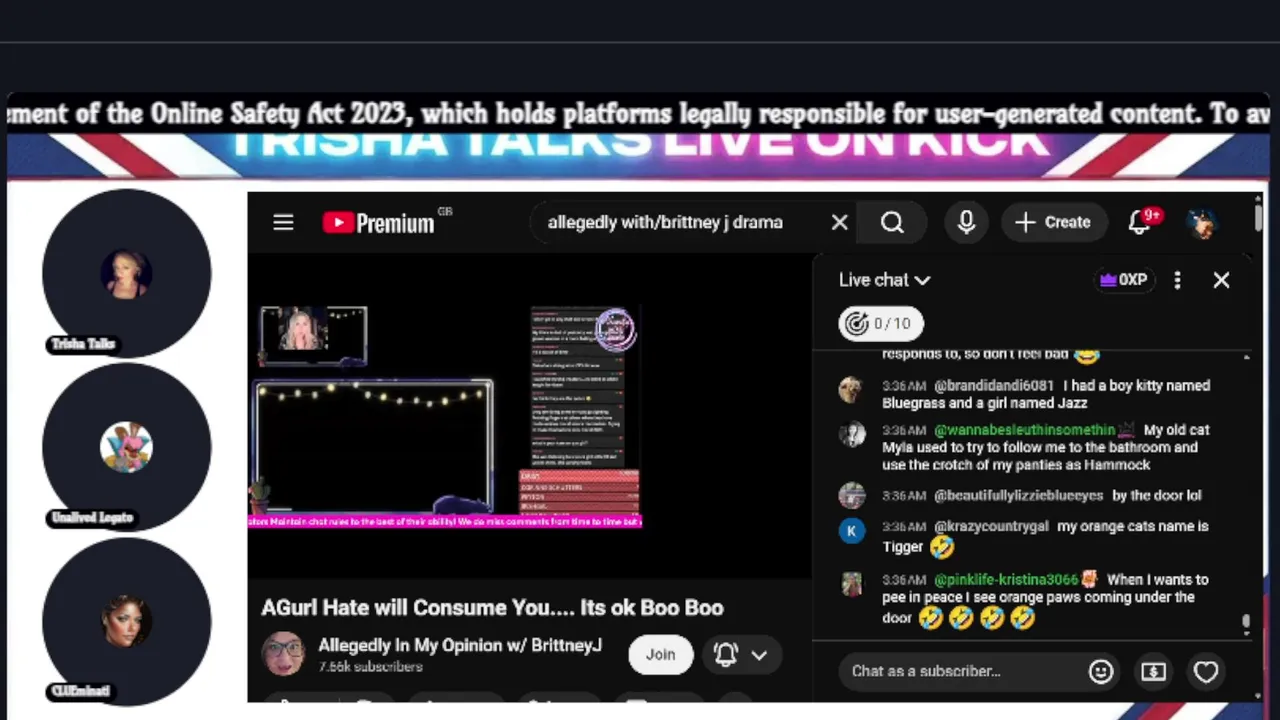The height and width of the screenshot is (720, 1280).
Task: Click avatar of @beautifullylizzieblueeyes in chat
Action: pyautogui.click(x=851, y=495)
